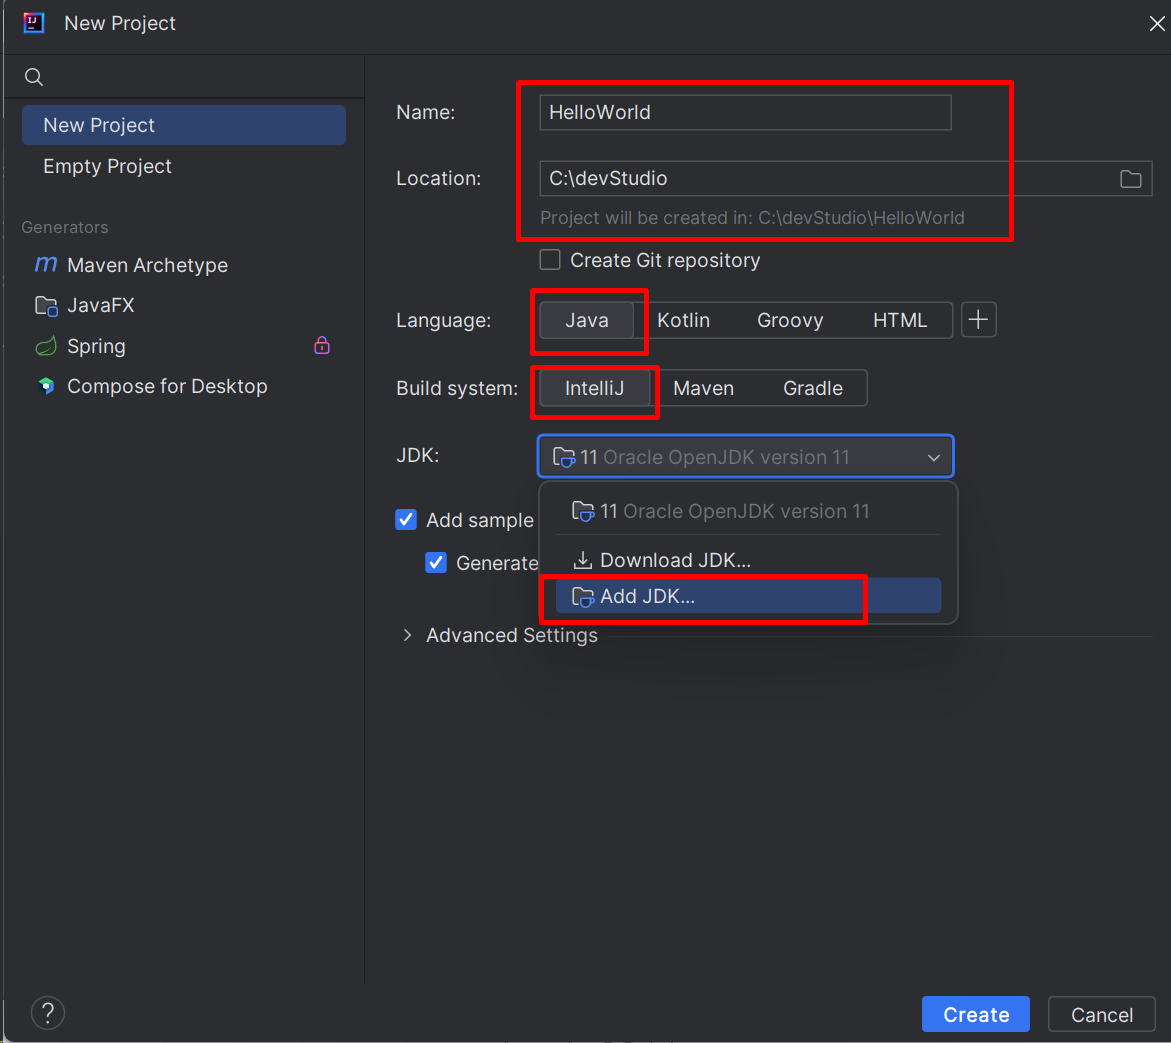Image resolution: width=1171 pixels, height=1043 pixels.
Task: Switch language to Kotlin
Action: click(x=683, y=320)
